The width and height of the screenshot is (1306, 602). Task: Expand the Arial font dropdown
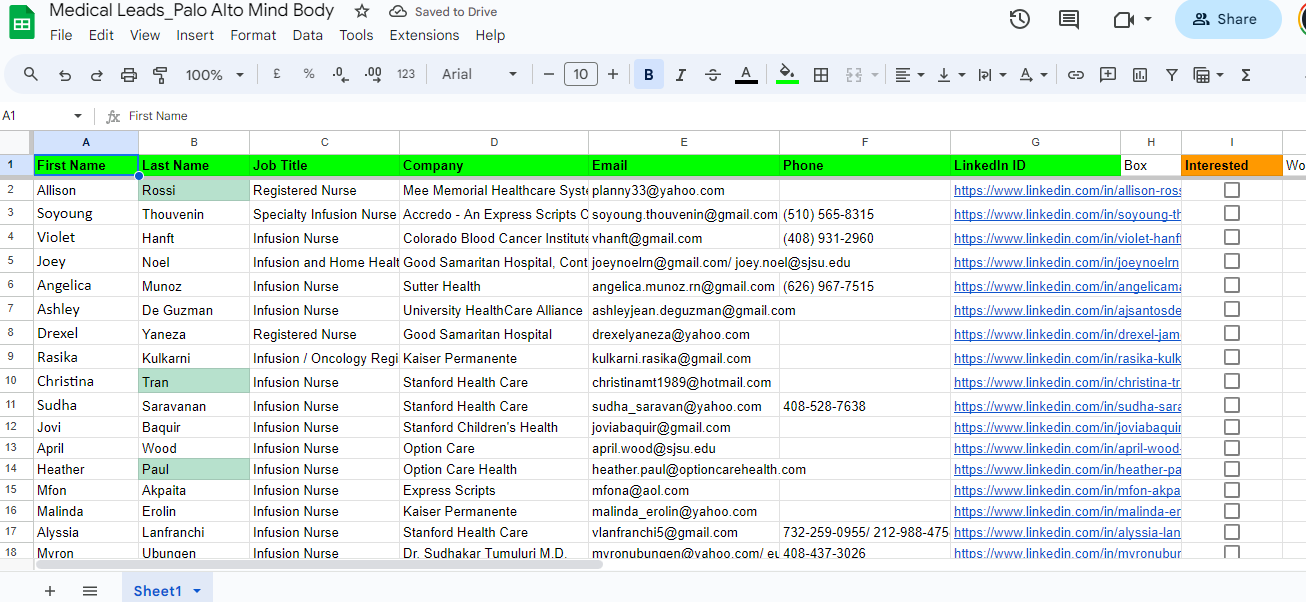[x=480, y=75]
